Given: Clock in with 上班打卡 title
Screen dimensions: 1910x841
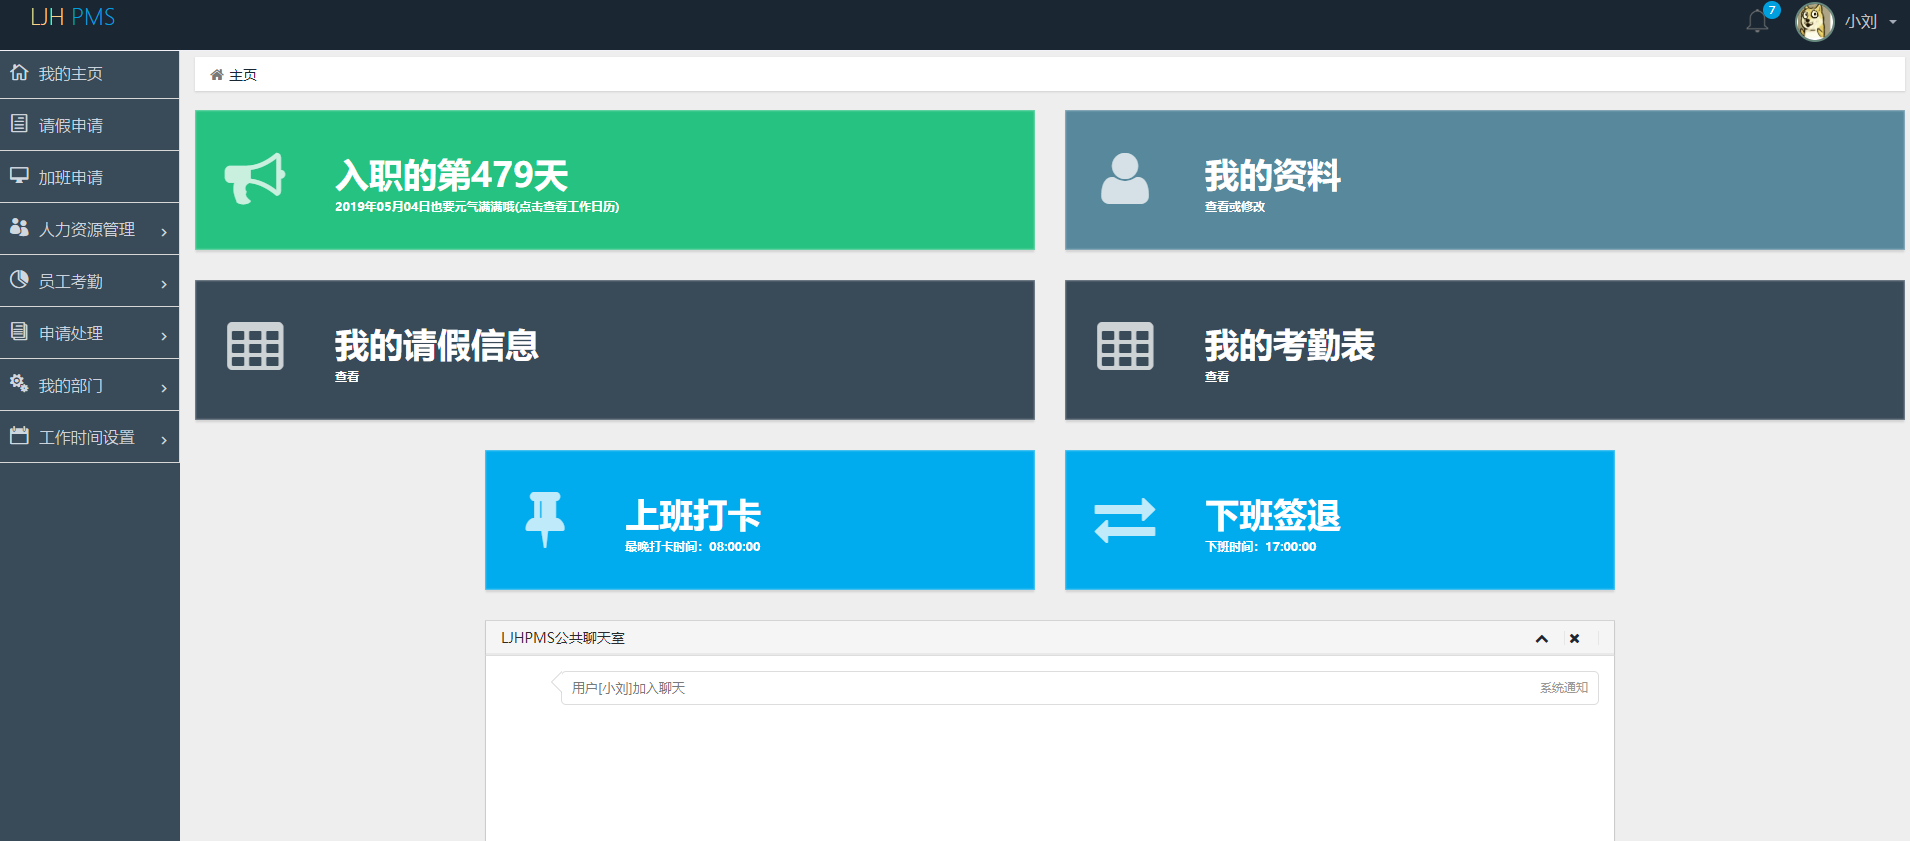Looking at the screenshot, I should (x=693, y=515).
